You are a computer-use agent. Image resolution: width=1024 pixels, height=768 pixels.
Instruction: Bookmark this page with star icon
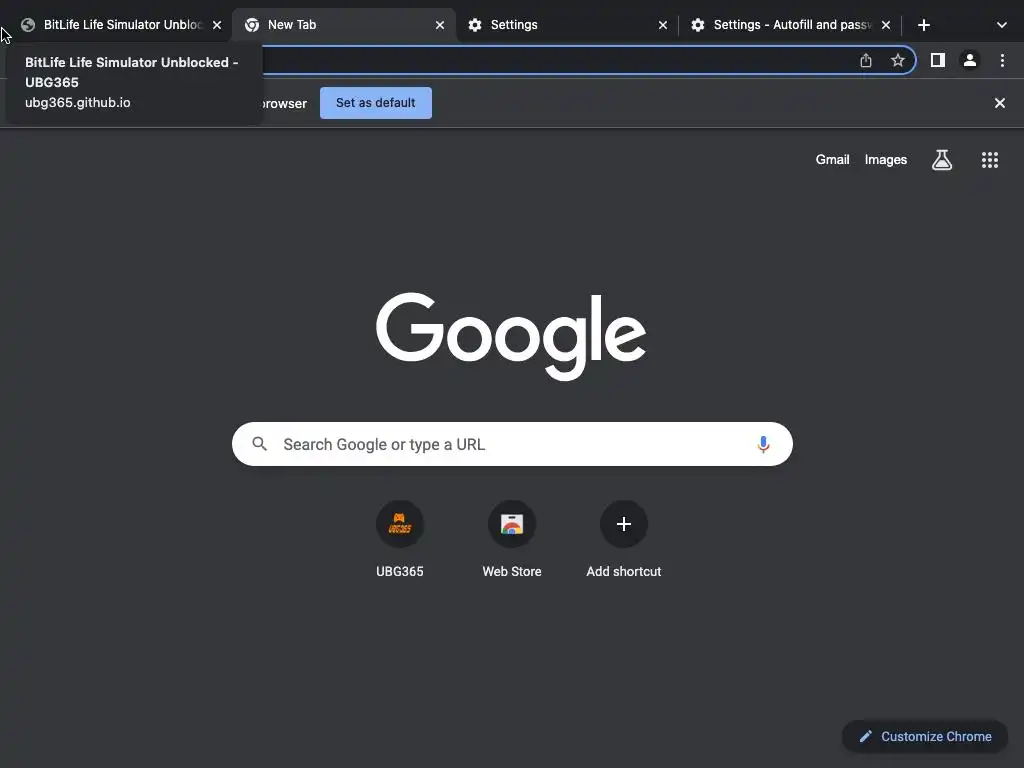pos(898,61)
